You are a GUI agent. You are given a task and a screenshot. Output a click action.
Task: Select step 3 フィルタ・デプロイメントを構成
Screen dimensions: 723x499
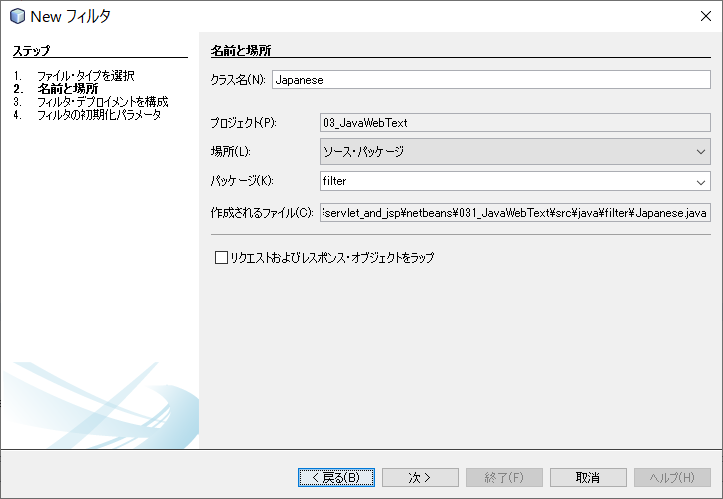click(x=102, y=101)
